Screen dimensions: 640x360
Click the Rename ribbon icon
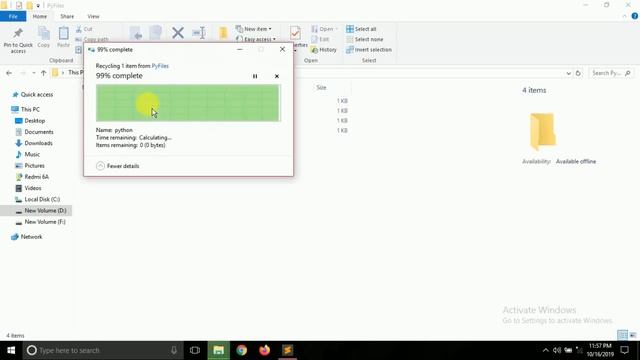pyautogui.click(x=199, y=33)
